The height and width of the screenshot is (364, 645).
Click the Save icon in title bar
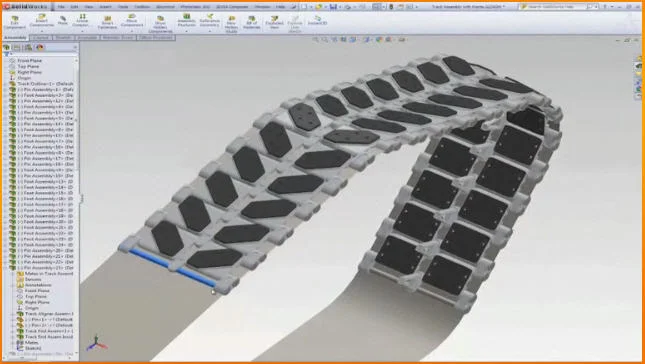click(x=333, y=7)
